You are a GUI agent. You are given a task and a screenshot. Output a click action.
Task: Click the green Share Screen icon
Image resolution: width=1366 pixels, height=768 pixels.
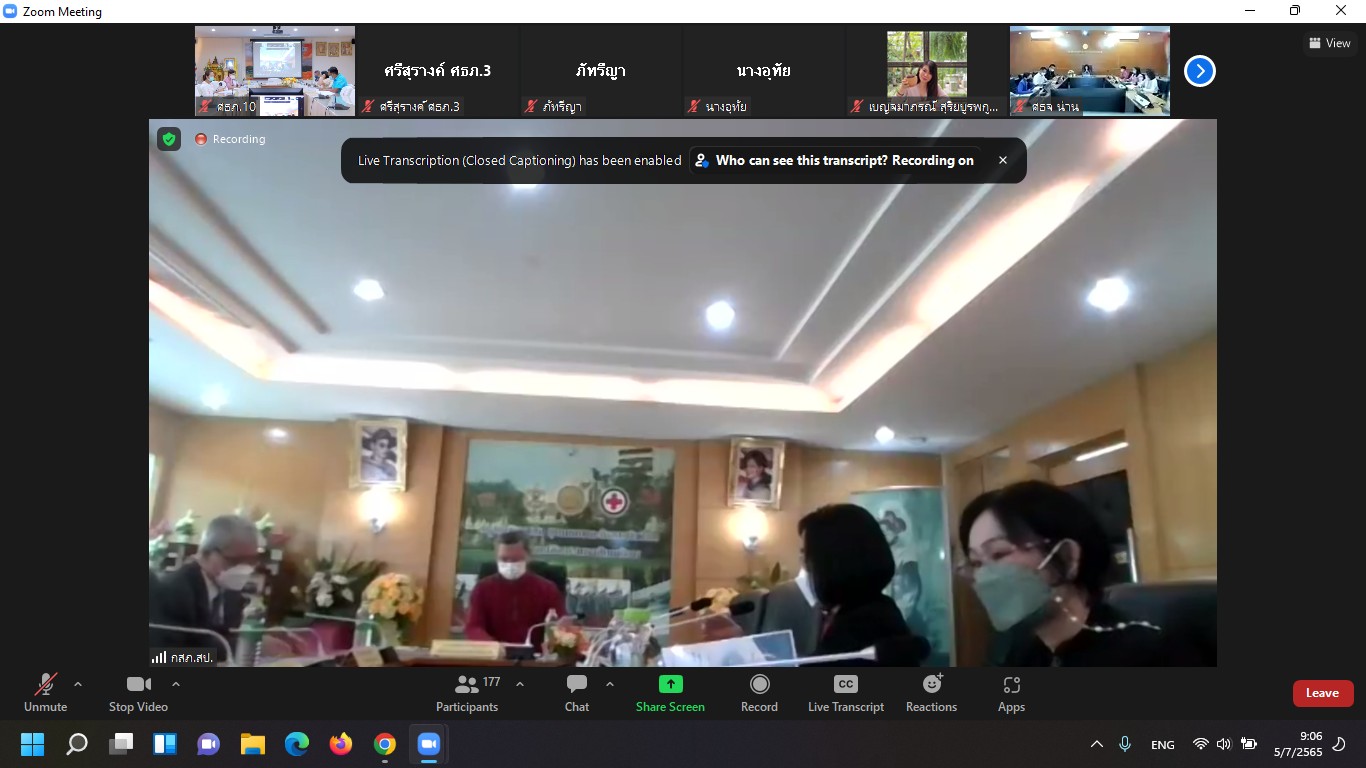coord(670,684)
